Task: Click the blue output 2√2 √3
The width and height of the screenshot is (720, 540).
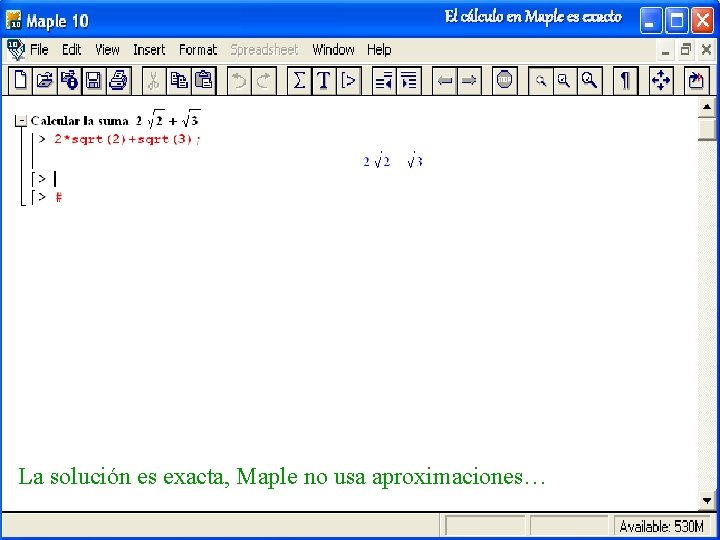Action: click(393, 160)
